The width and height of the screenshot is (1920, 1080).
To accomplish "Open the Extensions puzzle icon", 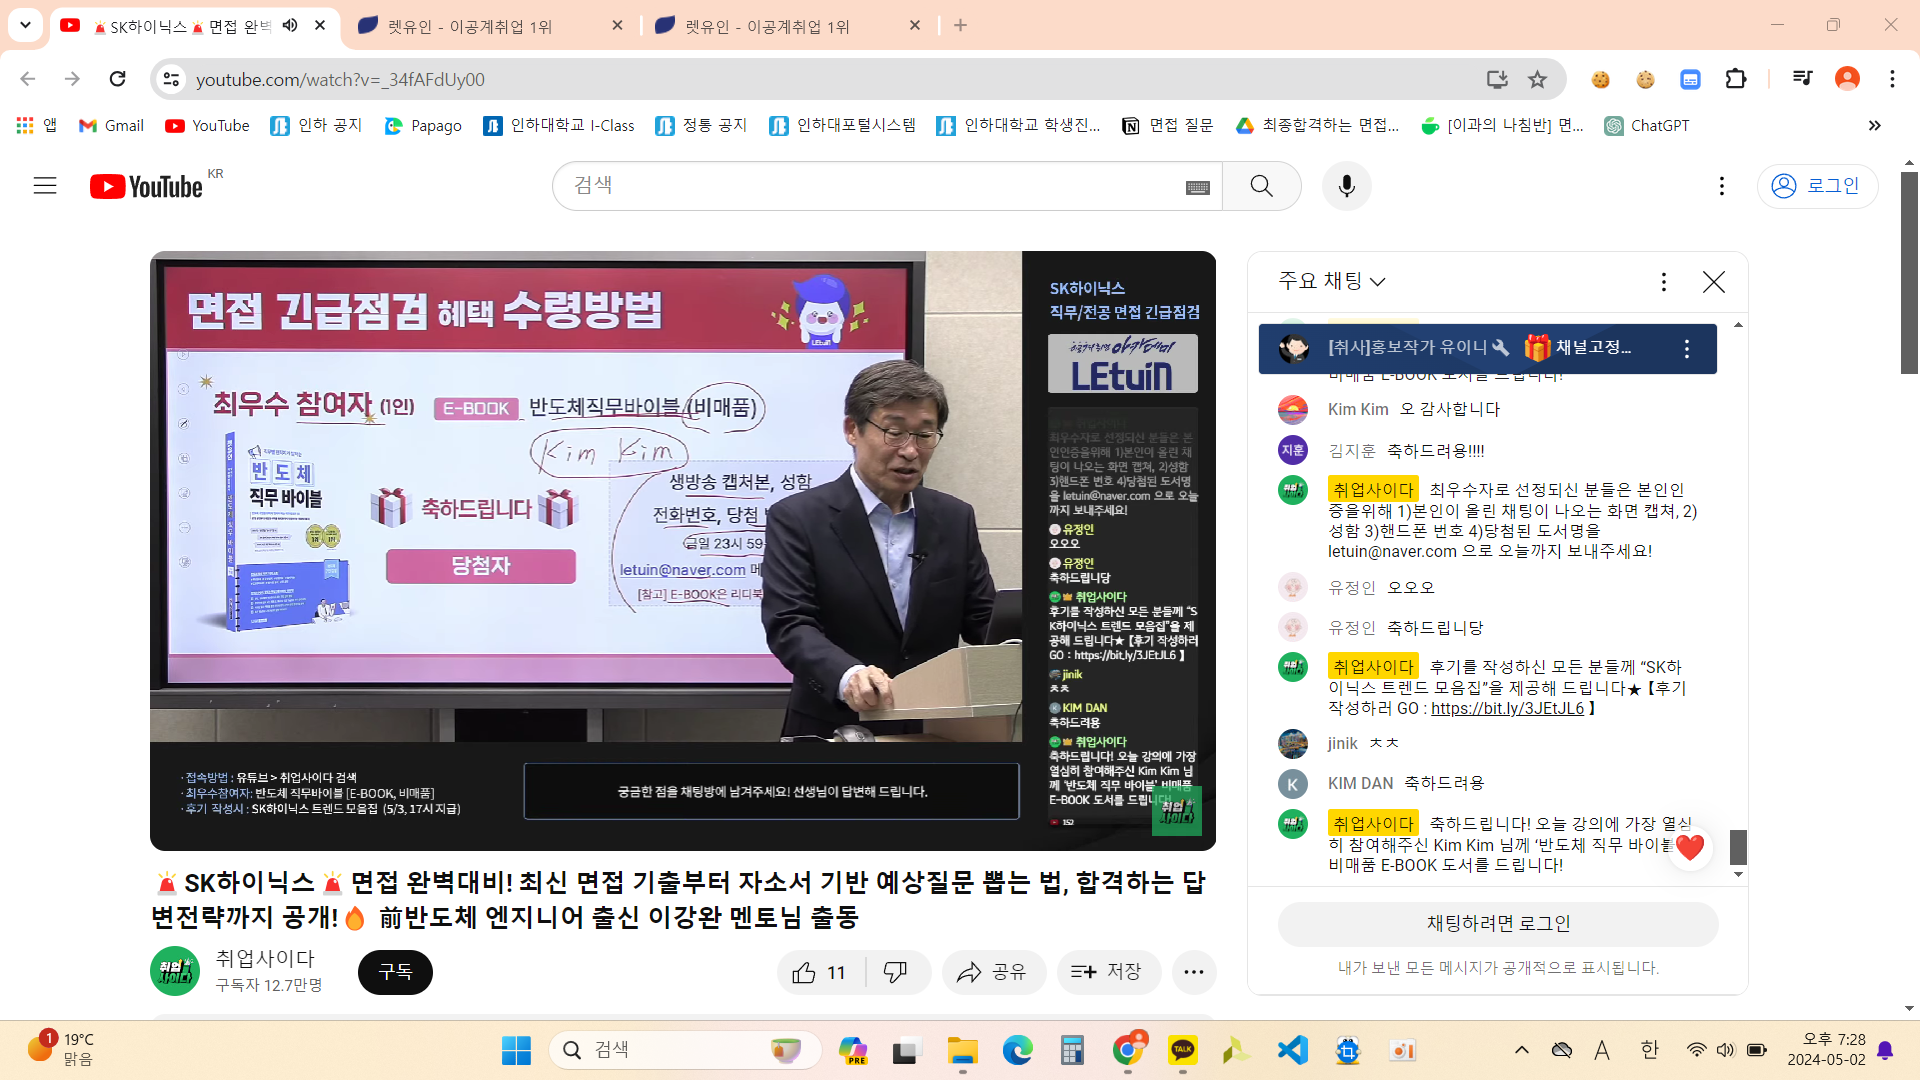I will pyautogui.click(x=1736, y=79).
